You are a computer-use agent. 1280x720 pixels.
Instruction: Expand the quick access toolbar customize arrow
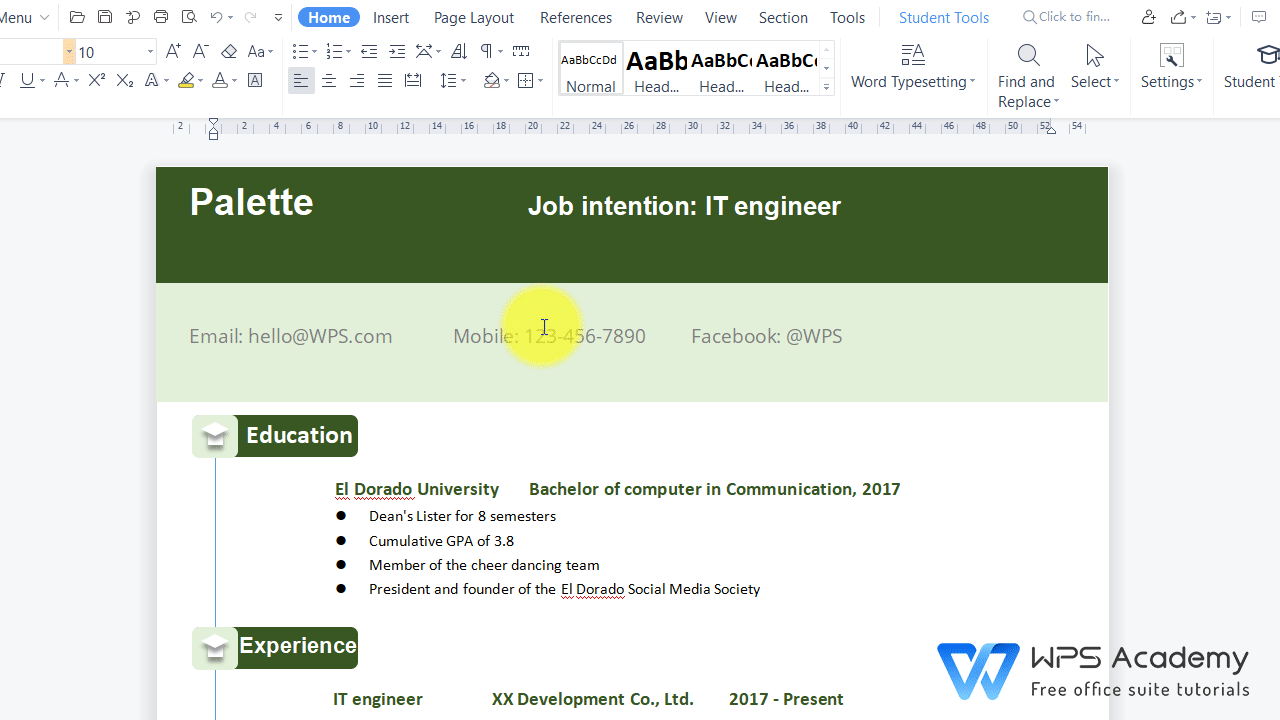(278, 17)
